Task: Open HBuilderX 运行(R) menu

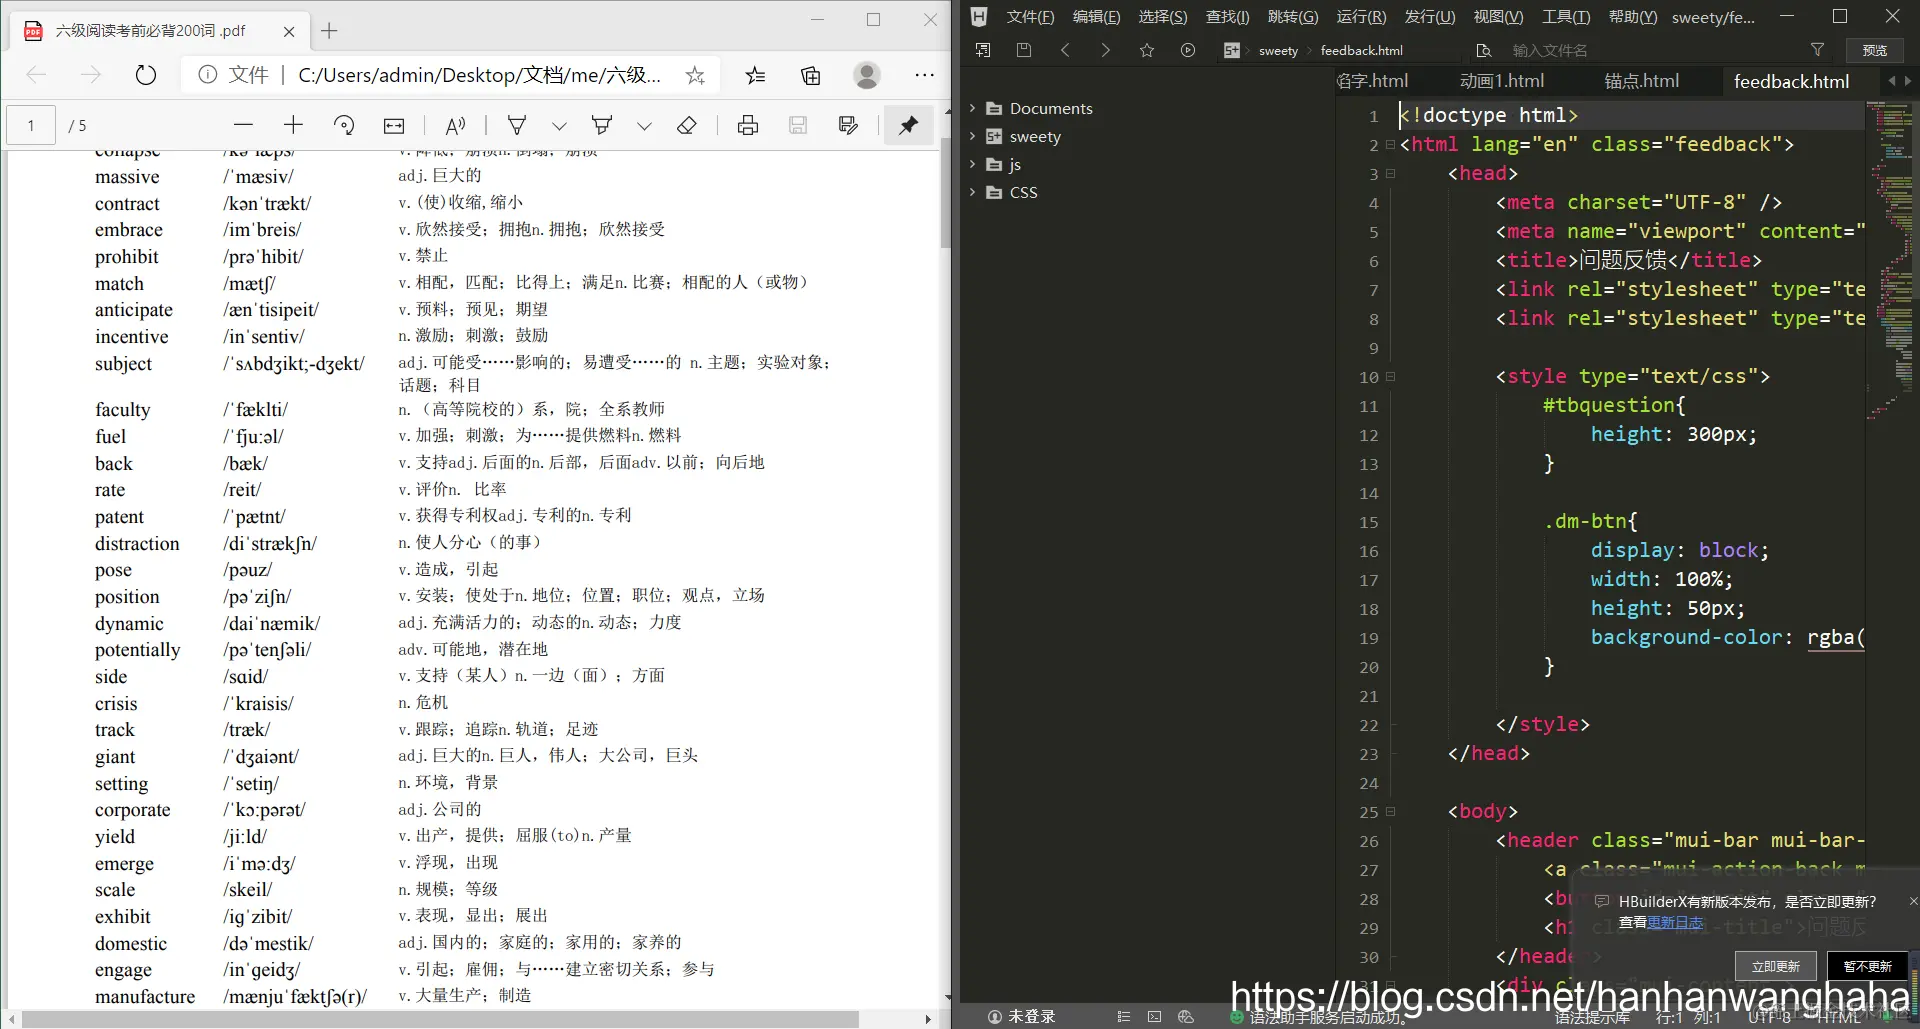Action: pyautogui.click(x=1361, y=17)
